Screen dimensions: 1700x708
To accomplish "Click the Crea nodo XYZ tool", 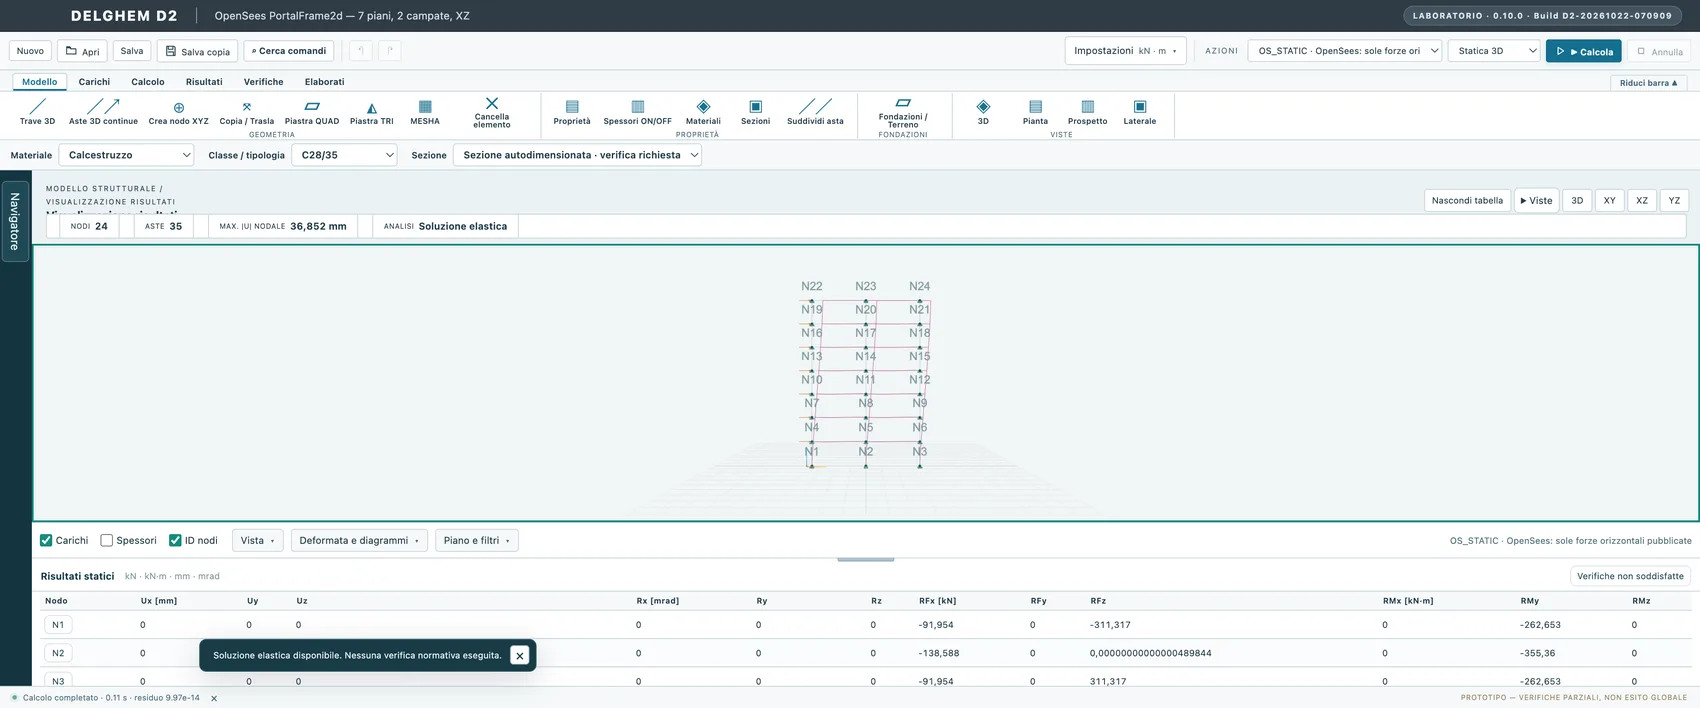I will 179,112.
